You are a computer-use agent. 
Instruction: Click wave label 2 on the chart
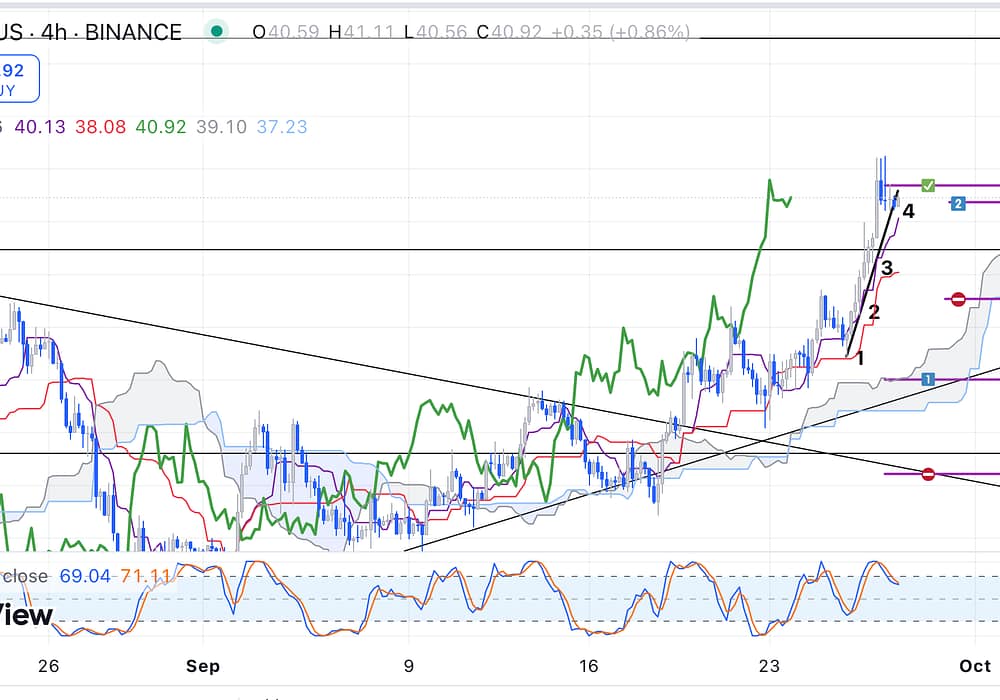pyautogui.click(x=874, y=313)
